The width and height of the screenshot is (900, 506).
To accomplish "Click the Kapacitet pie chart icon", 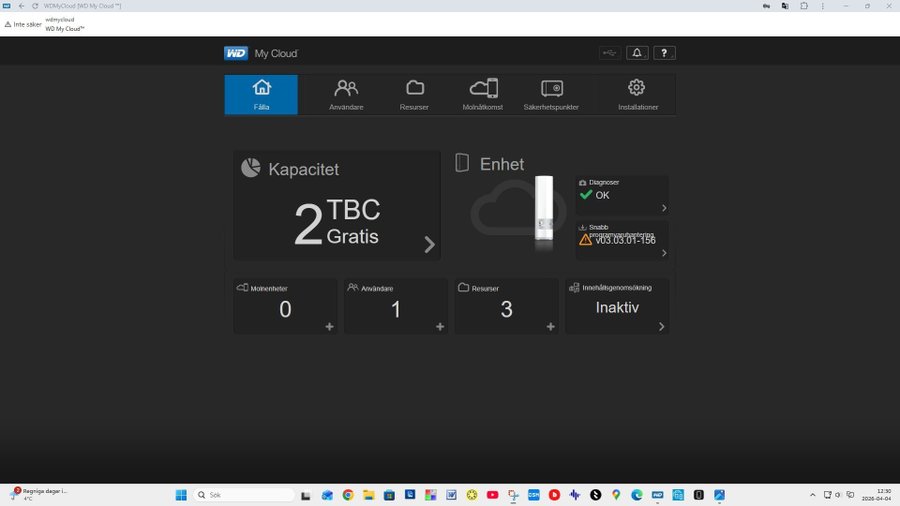I will click(251, 168).
